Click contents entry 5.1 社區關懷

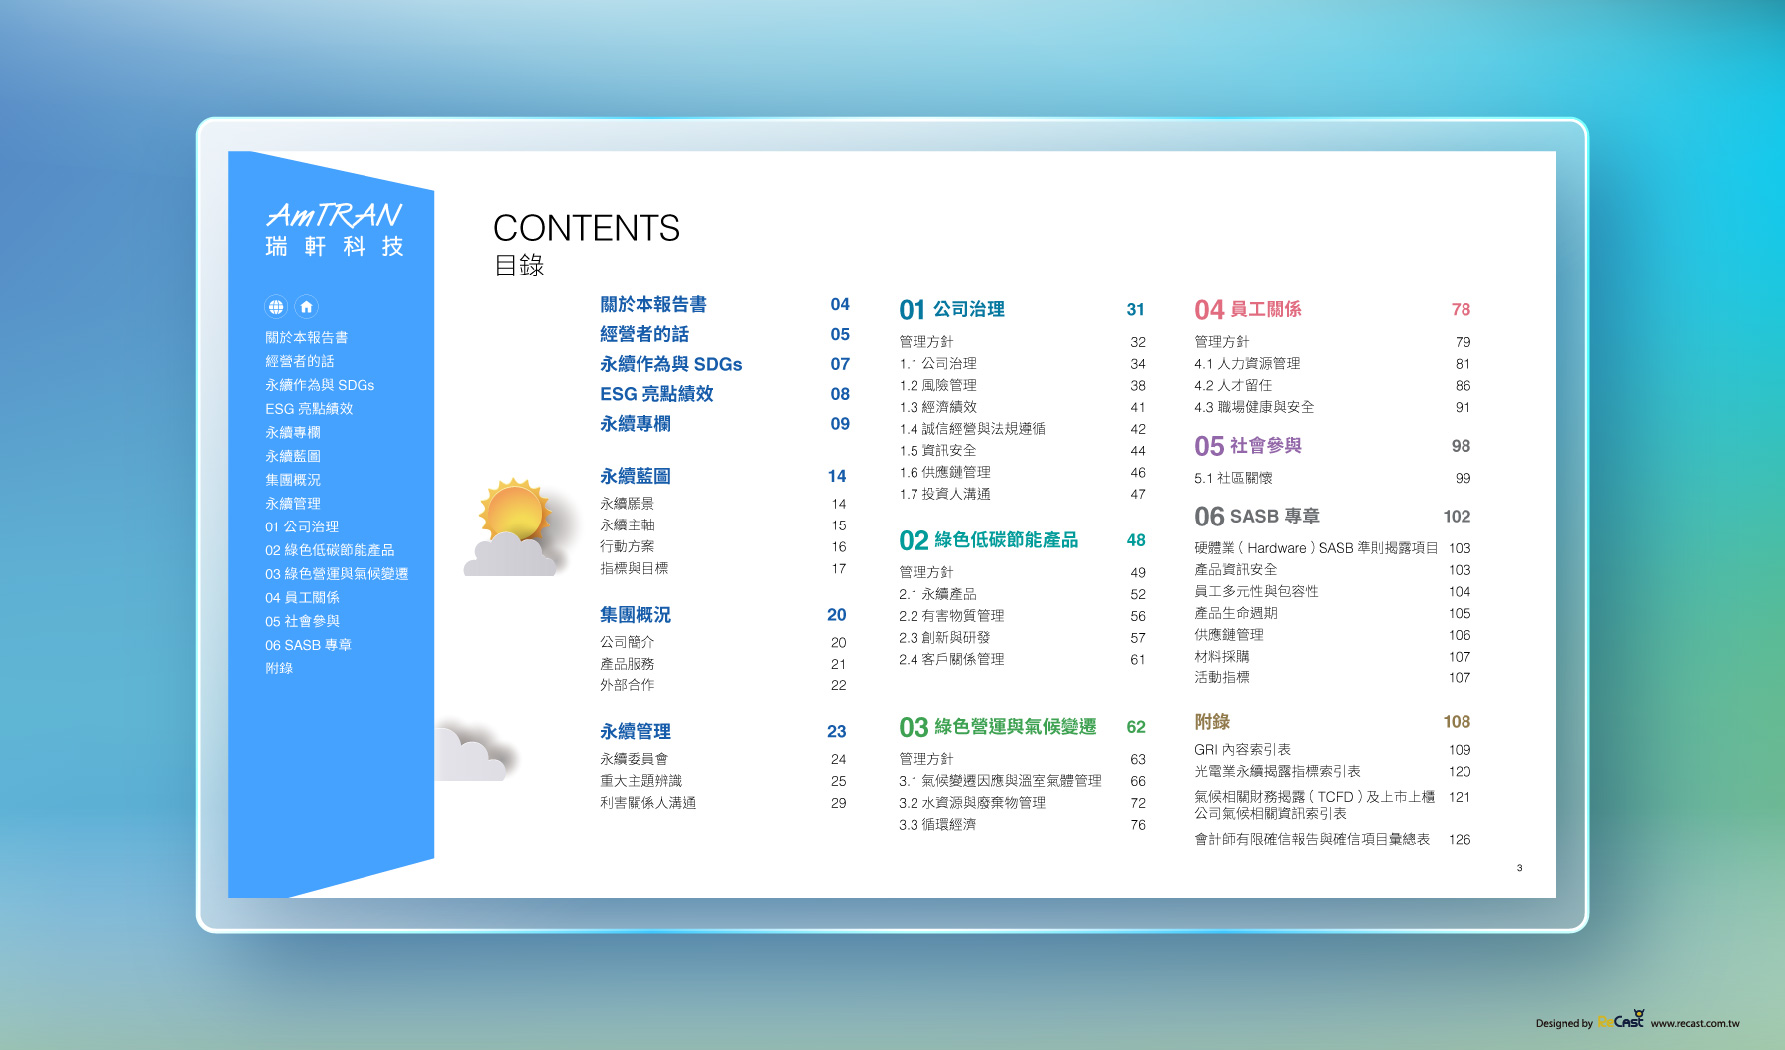(x=1233, y=478)
